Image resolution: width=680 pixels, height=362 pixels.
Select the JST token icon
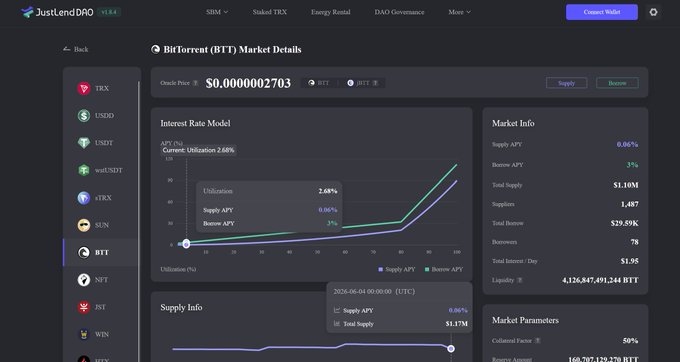[84, 307]
